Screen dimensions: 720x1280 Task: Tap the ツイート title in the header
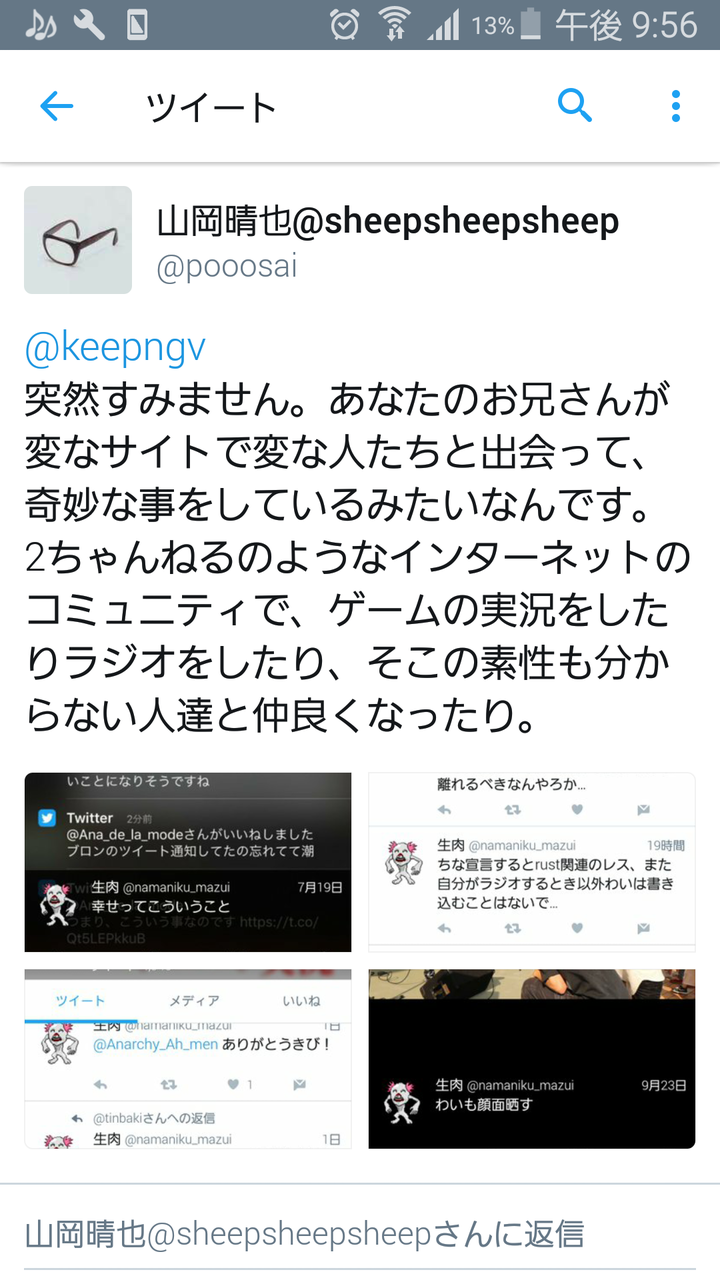[x=211, y=107]
